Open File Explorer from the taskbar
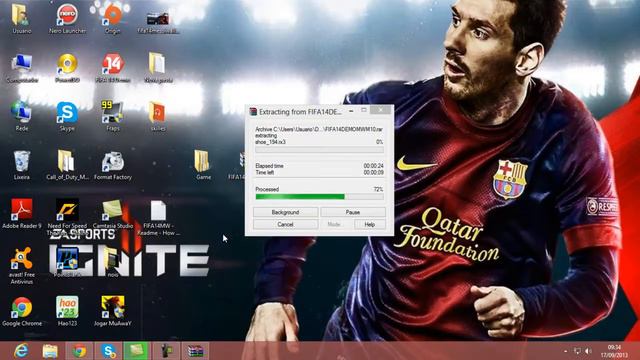The height and width of the screenshot is (360, 640). (50, 351)
